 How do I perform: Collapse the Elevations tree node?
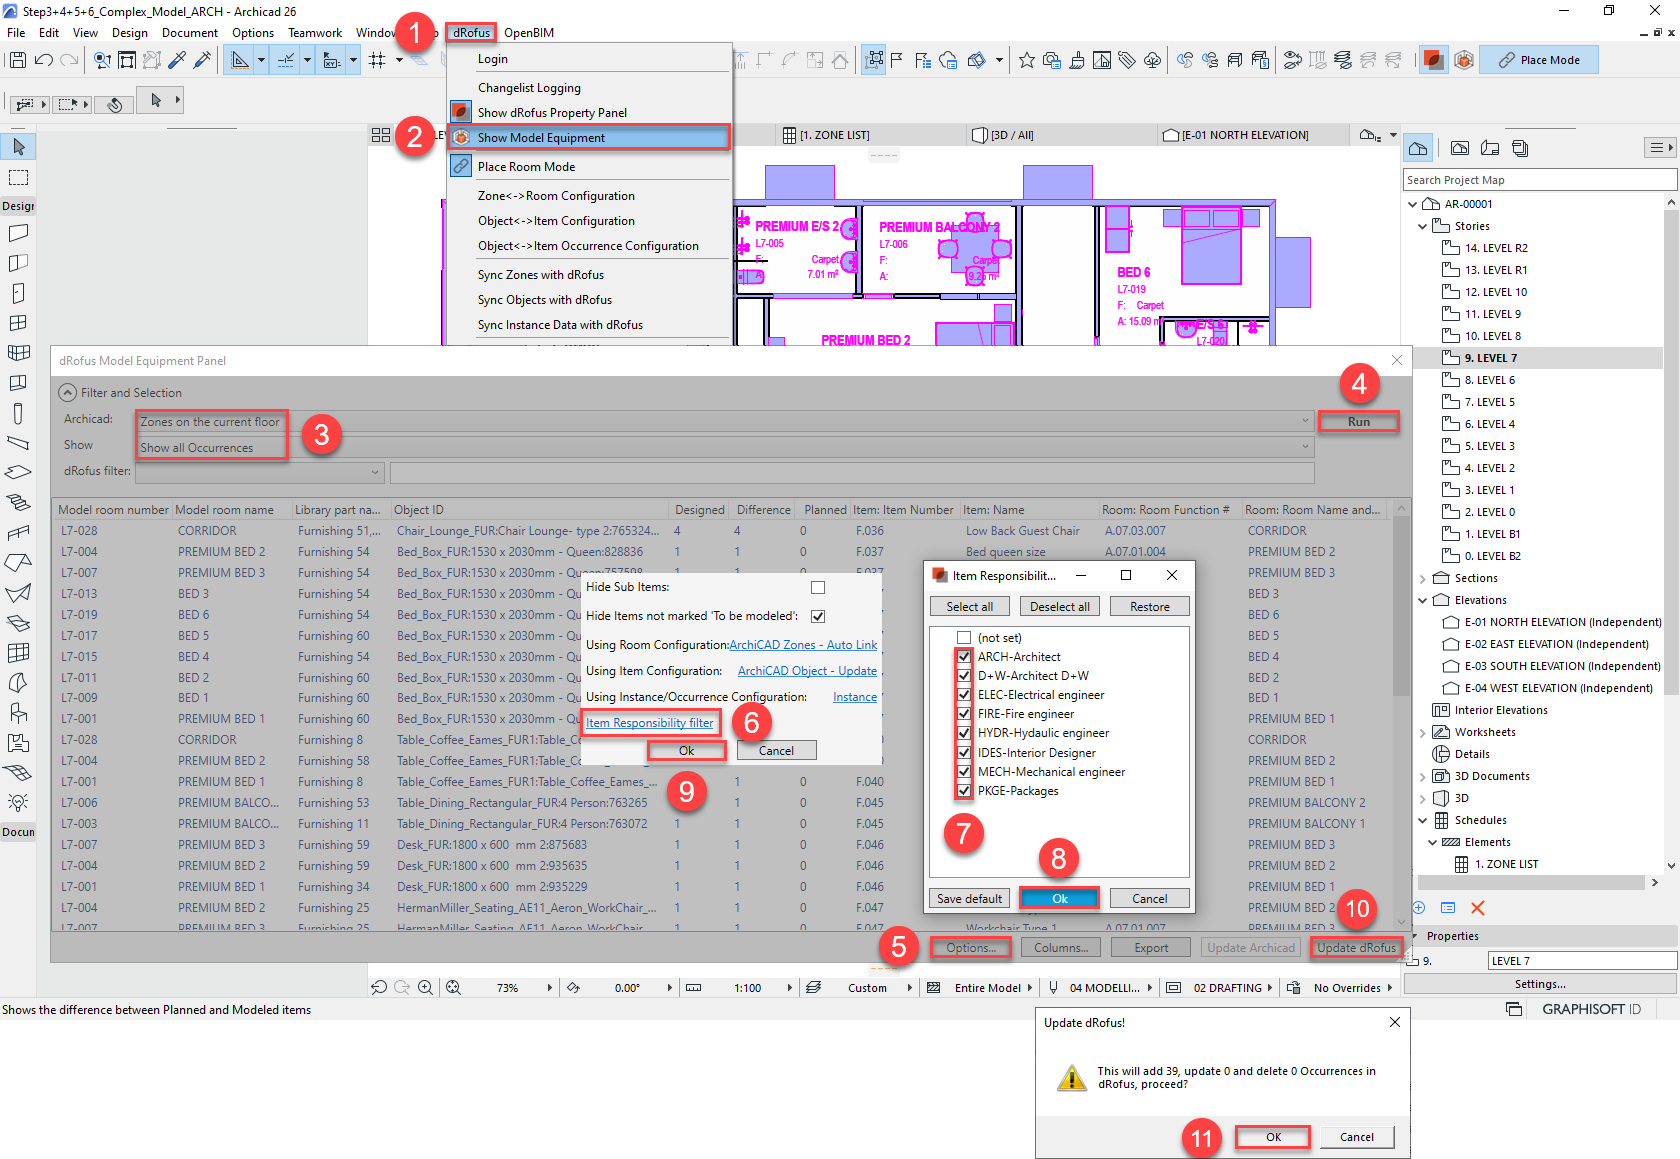pos(1423,599)
